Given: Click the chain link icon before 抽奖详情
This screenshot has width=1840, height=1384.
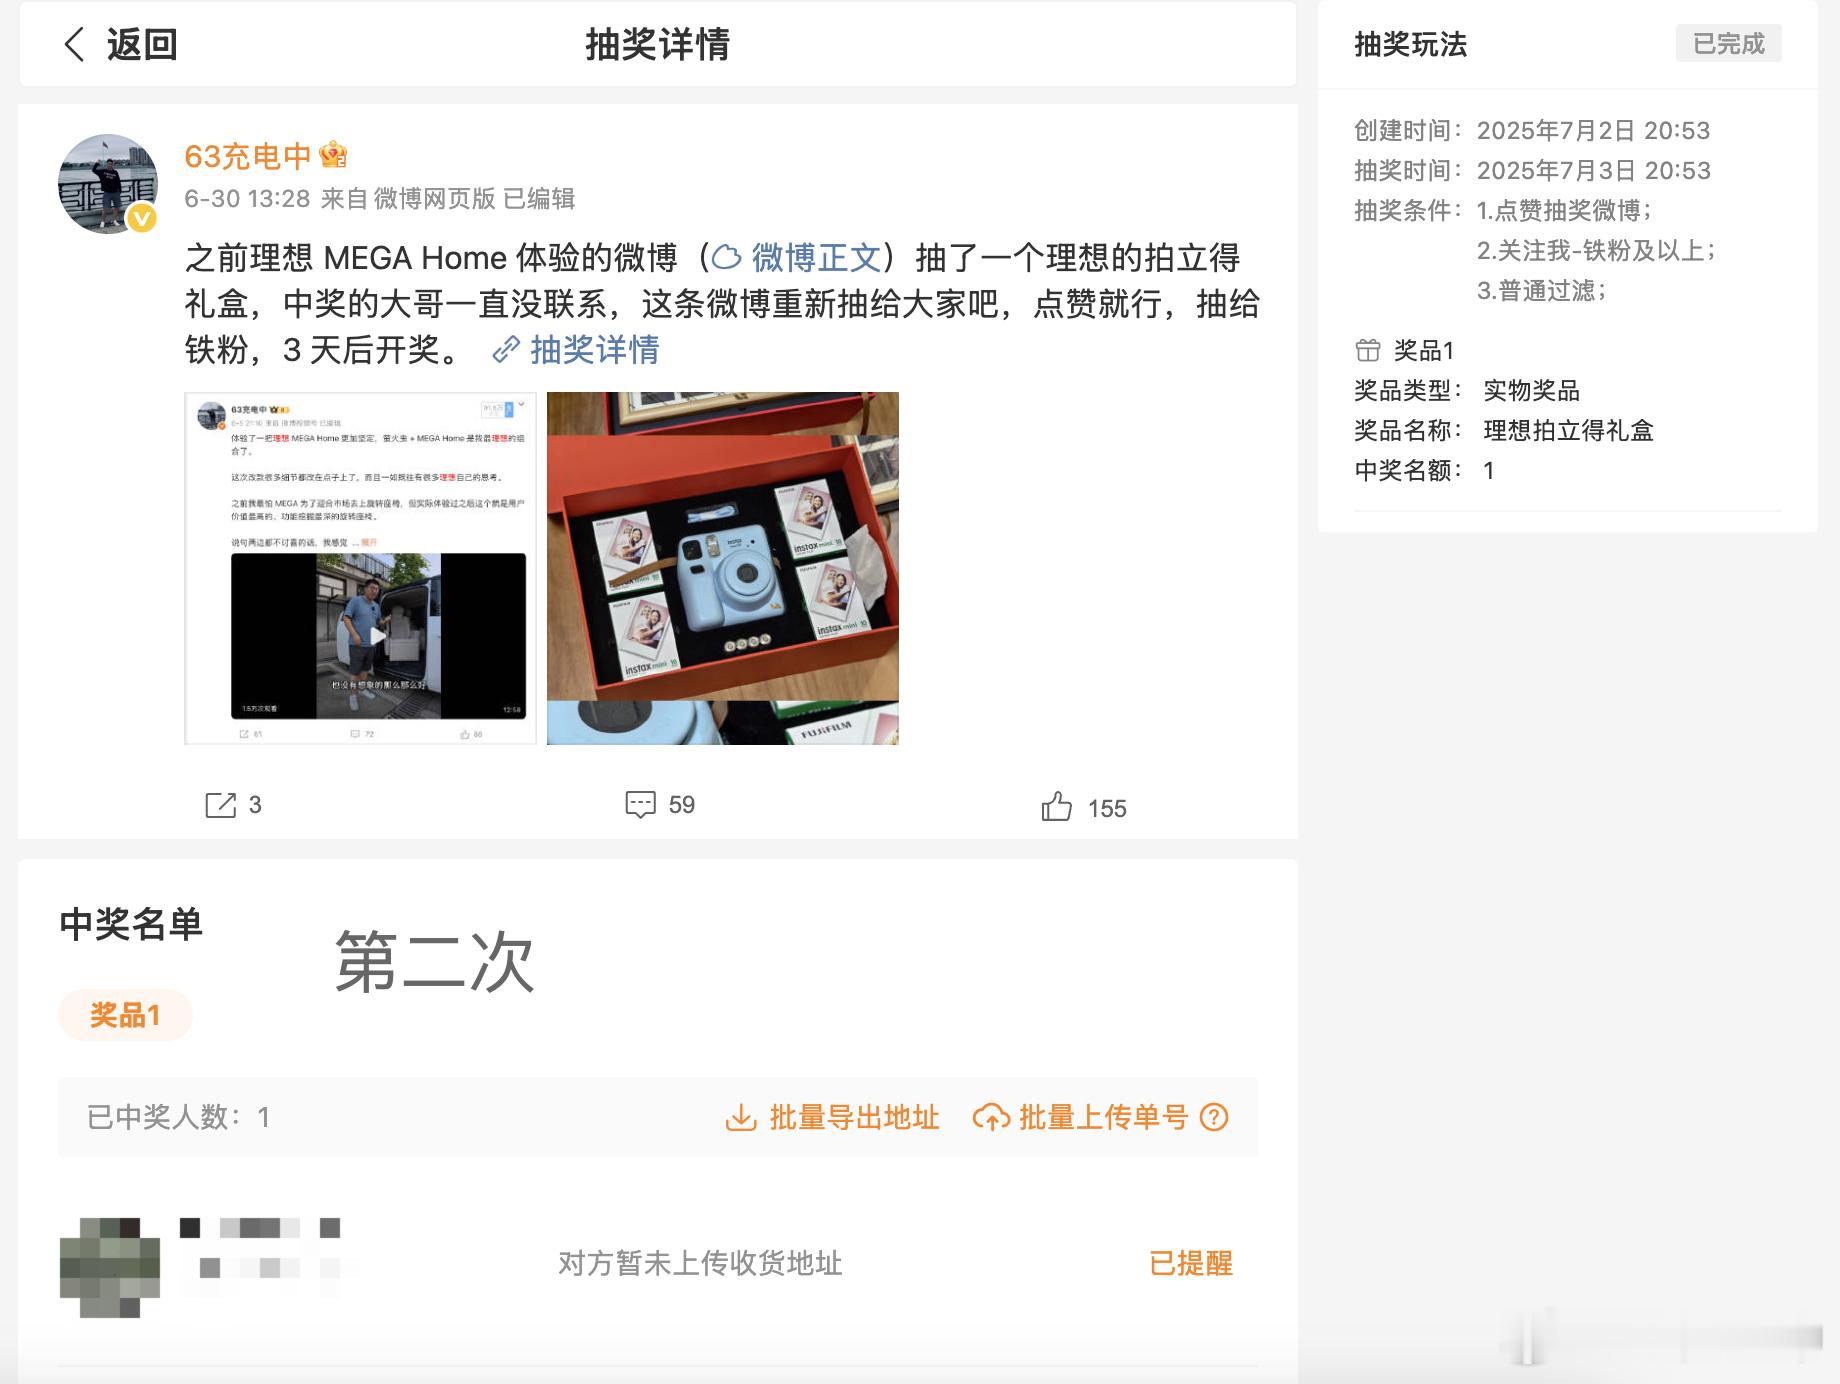Looking at the screenshot, I should pos(506,350).
